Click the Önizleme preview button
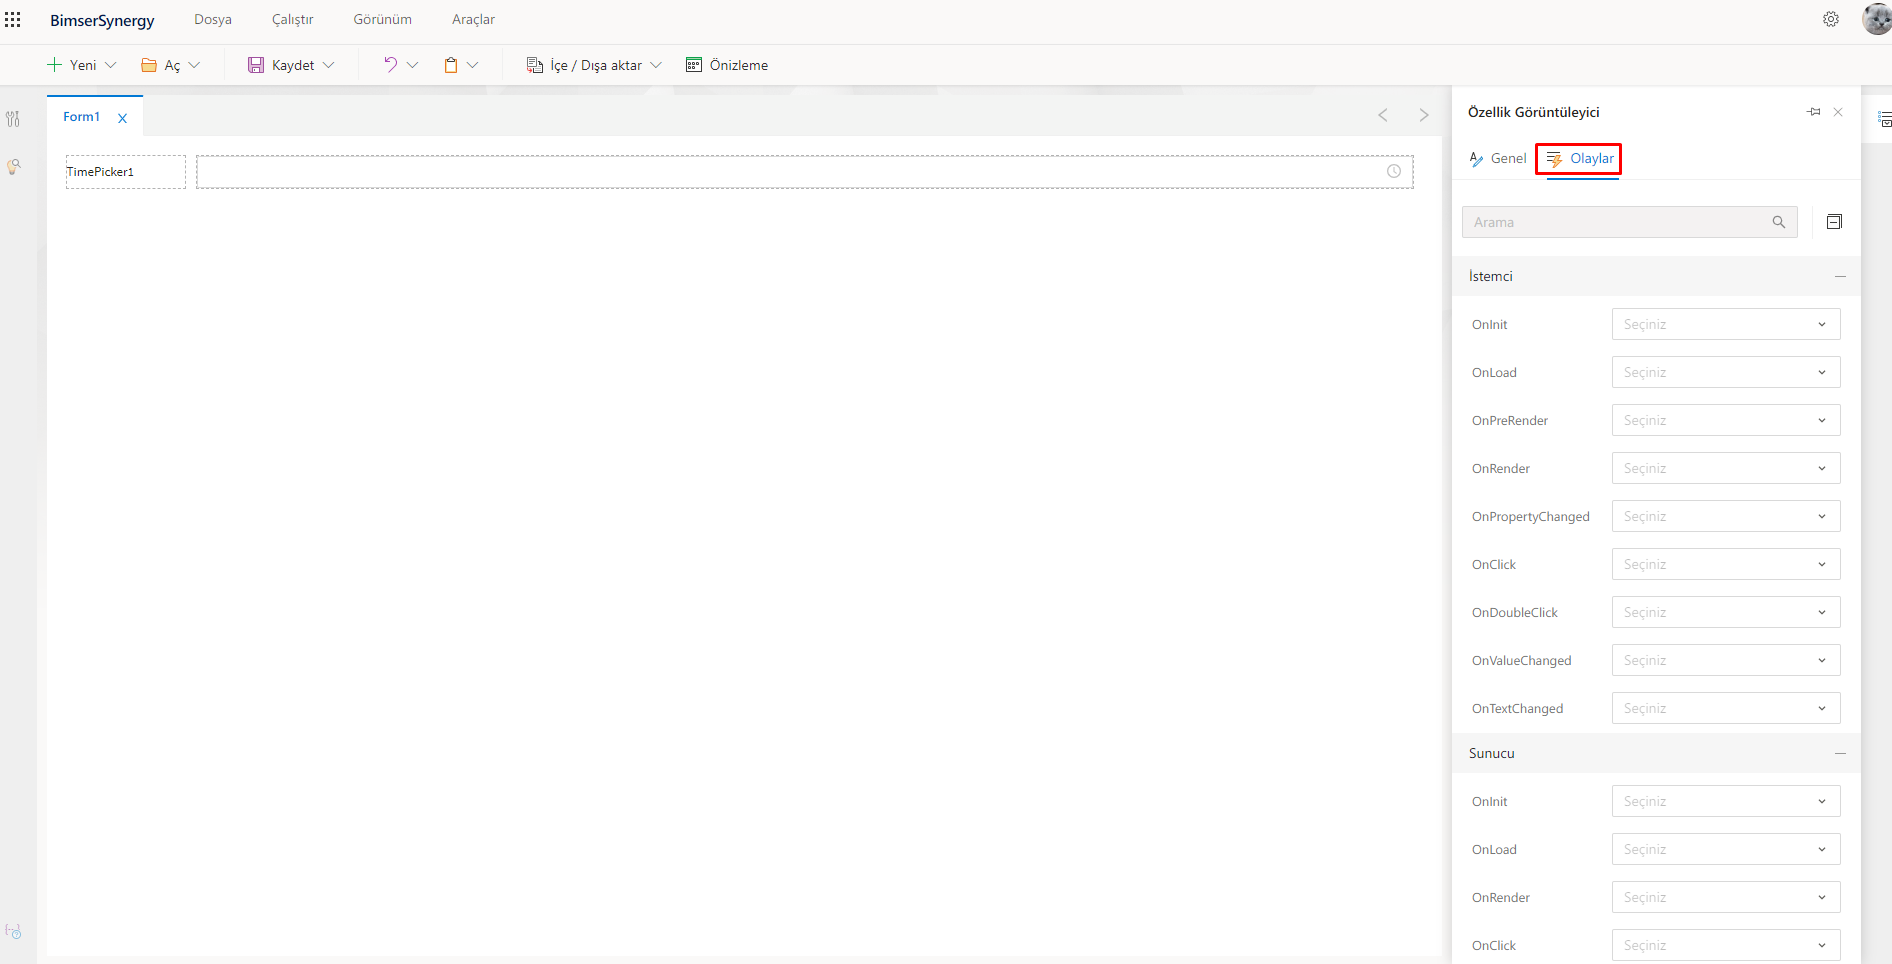 click(727, 65)
